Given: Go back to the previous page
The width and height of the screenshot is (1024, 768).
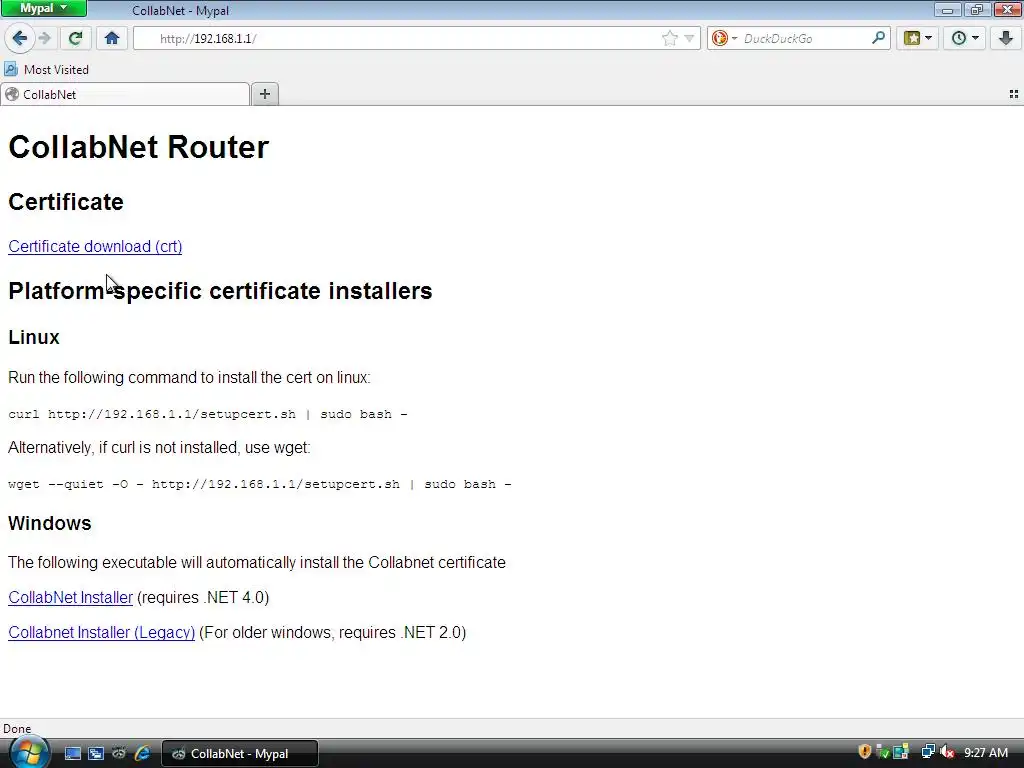Looking at the screenshot, I should click(x=20, y=38).
